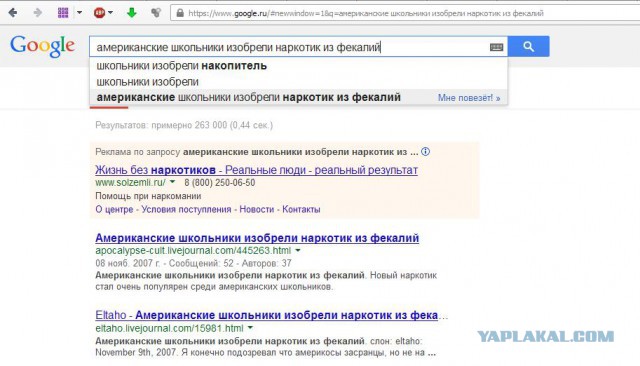Go forward with the browser forward arrow
Image resolution: width=640 pixels, height=366 pixels.
(x=38, y=13)
